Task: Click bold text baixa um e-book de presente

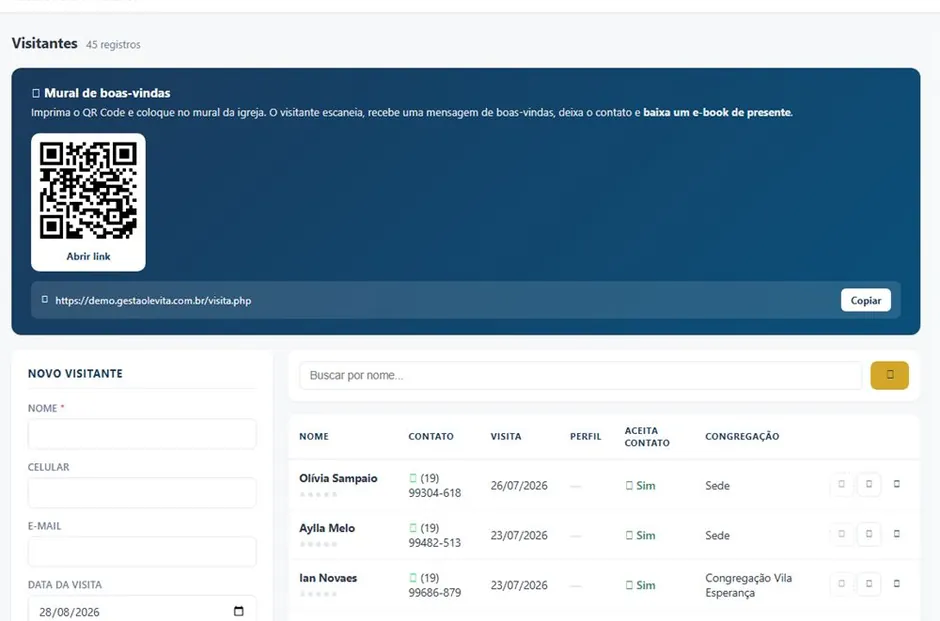Action: 717,112
